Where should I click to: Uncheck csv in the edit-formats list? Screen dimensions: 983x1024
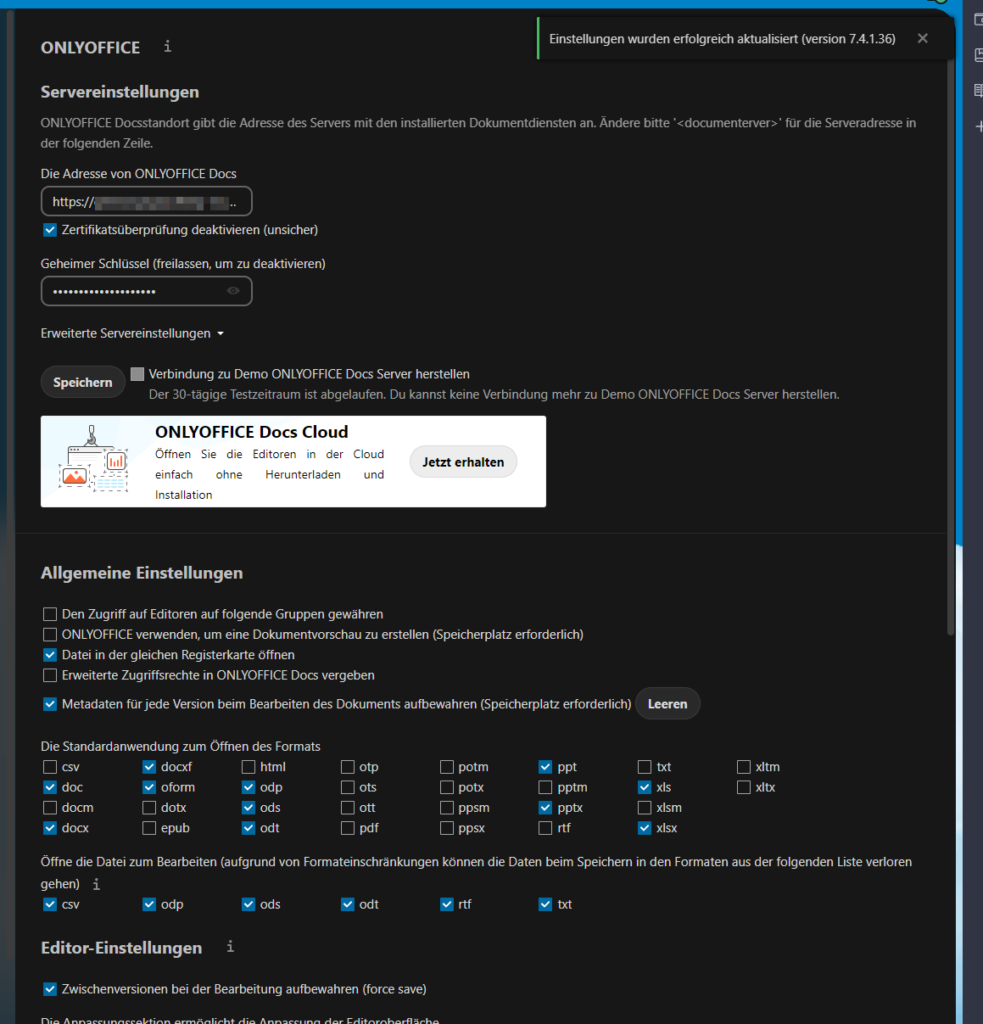click(50, 904)
